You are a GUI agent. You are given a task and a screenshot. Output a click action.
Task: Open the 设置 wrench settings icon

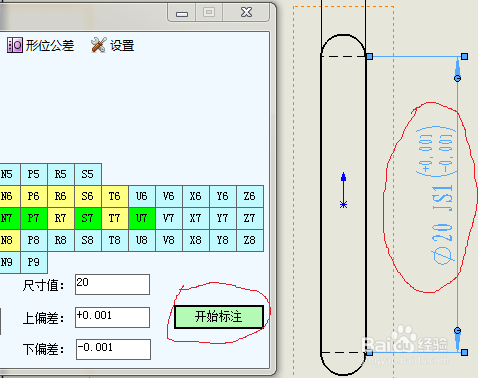[x=99, y=45]
